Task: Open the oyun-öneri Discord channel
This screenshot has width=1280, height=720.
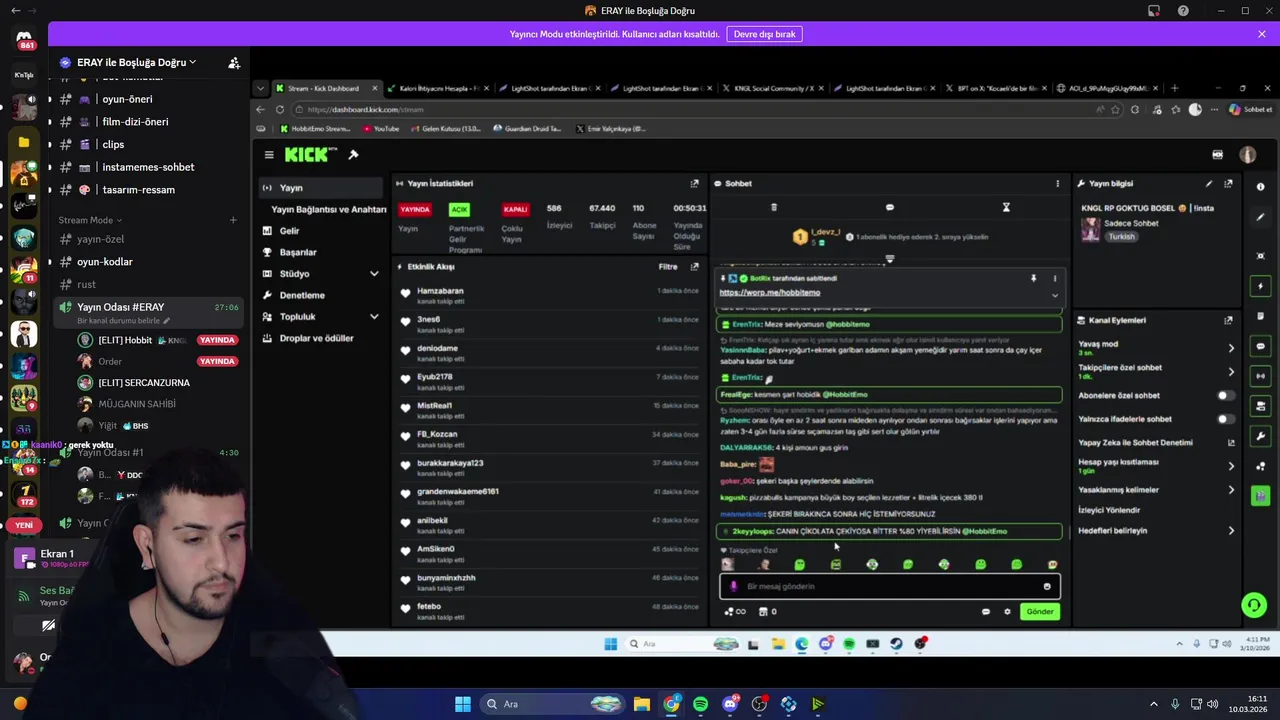Action: point(127,99)
